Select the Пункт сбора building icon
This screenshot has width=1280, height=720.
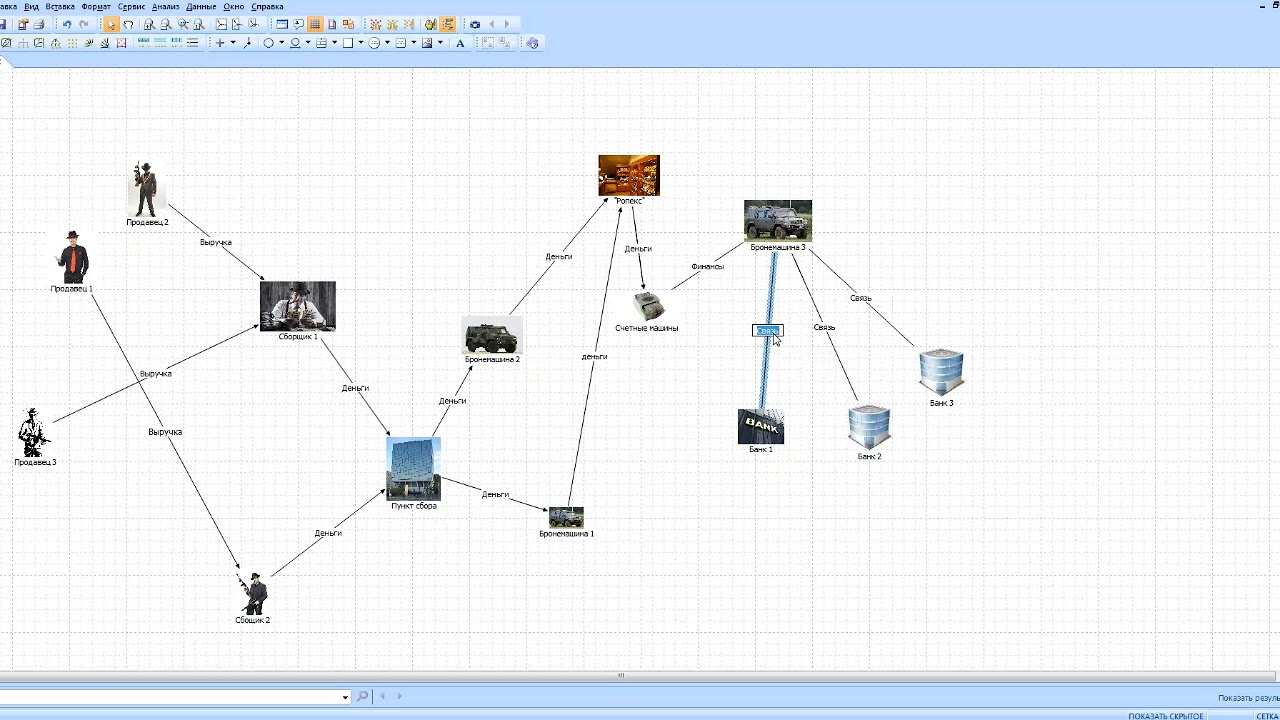click(414, 469)
